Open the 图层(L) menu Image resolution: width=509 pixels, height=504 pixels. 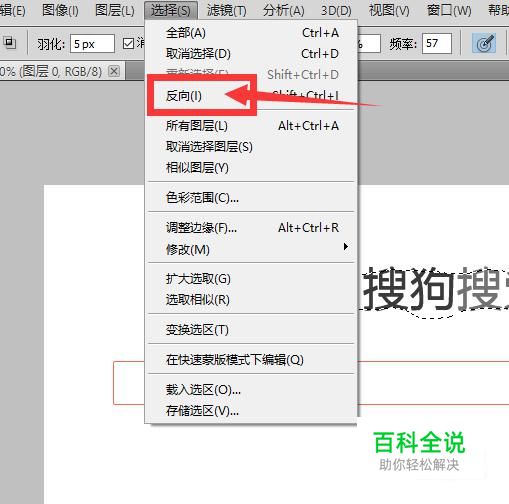(115, 10)
